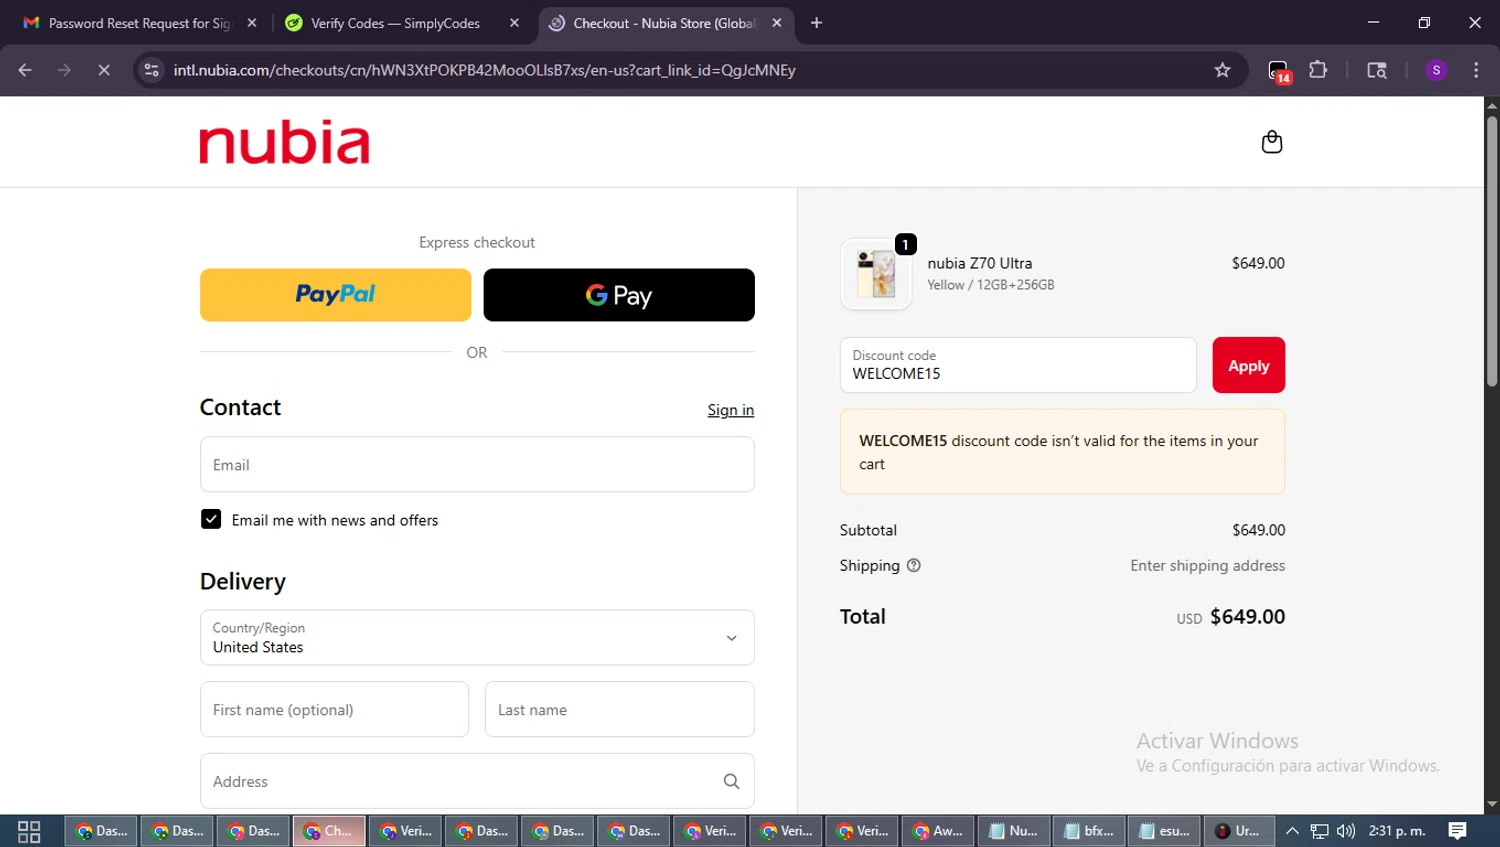This screenshot has height=847, width=1500.
Task: Open the 'esu...' notepad file in taskbar
Action: (1165, 831)
